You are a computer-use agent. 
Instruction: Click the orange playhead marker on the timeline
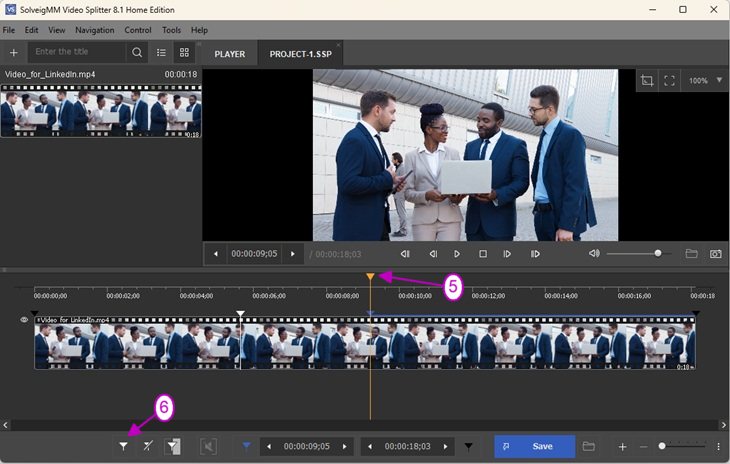[370, 277]
